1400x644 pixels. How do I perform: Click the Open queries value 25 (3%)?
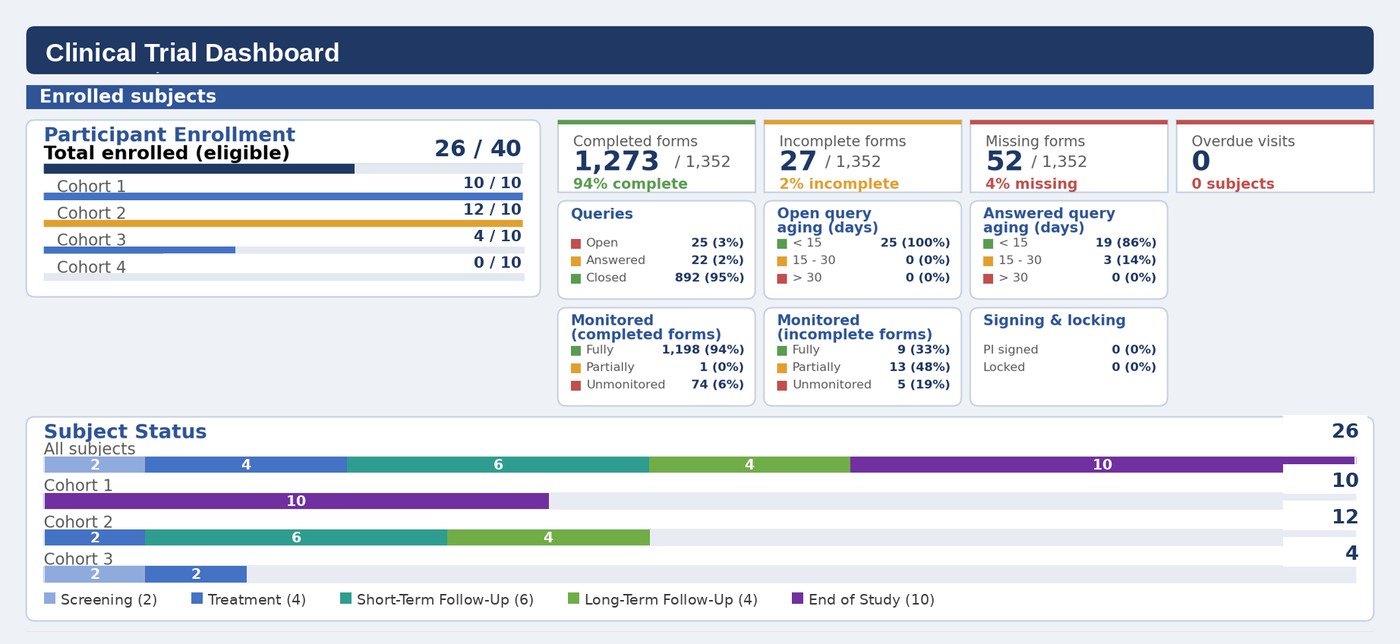pyautogui.click(x=717, y=243)
